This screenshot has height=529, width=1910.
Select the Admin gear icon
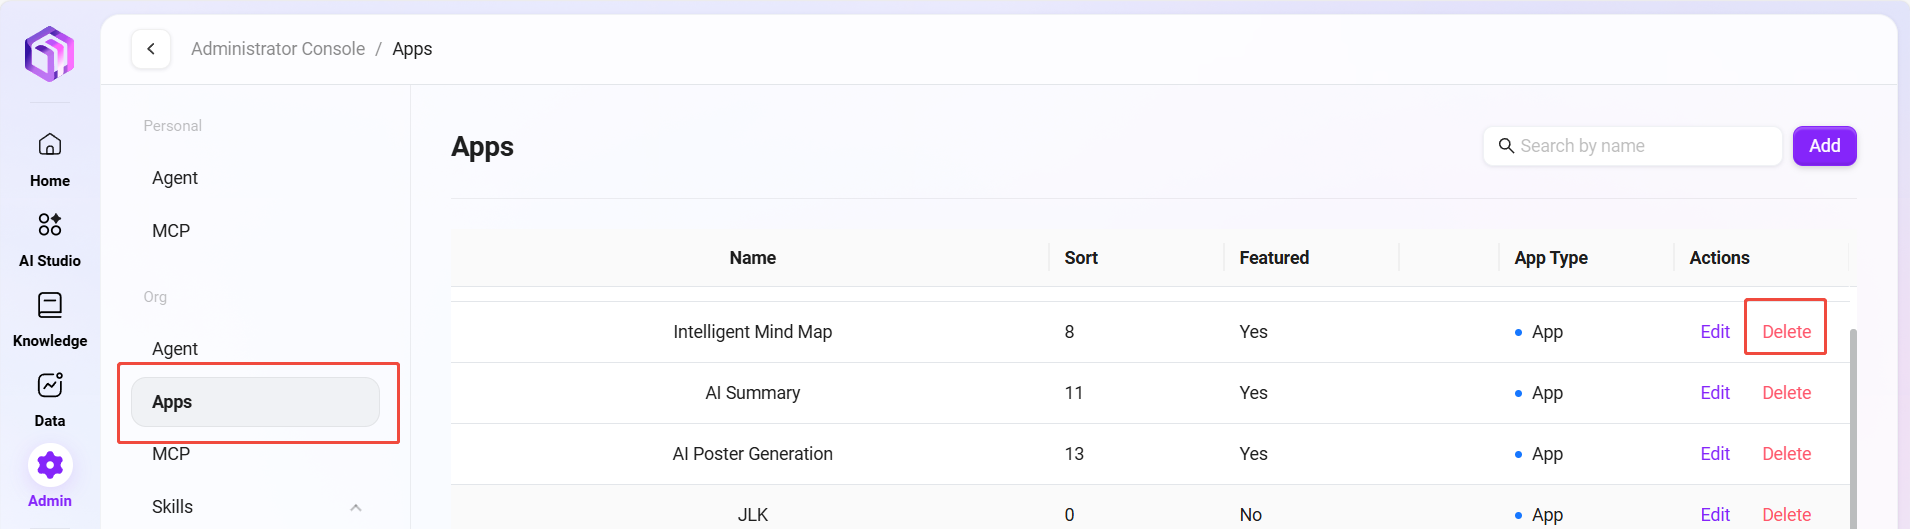coord(50,465)
